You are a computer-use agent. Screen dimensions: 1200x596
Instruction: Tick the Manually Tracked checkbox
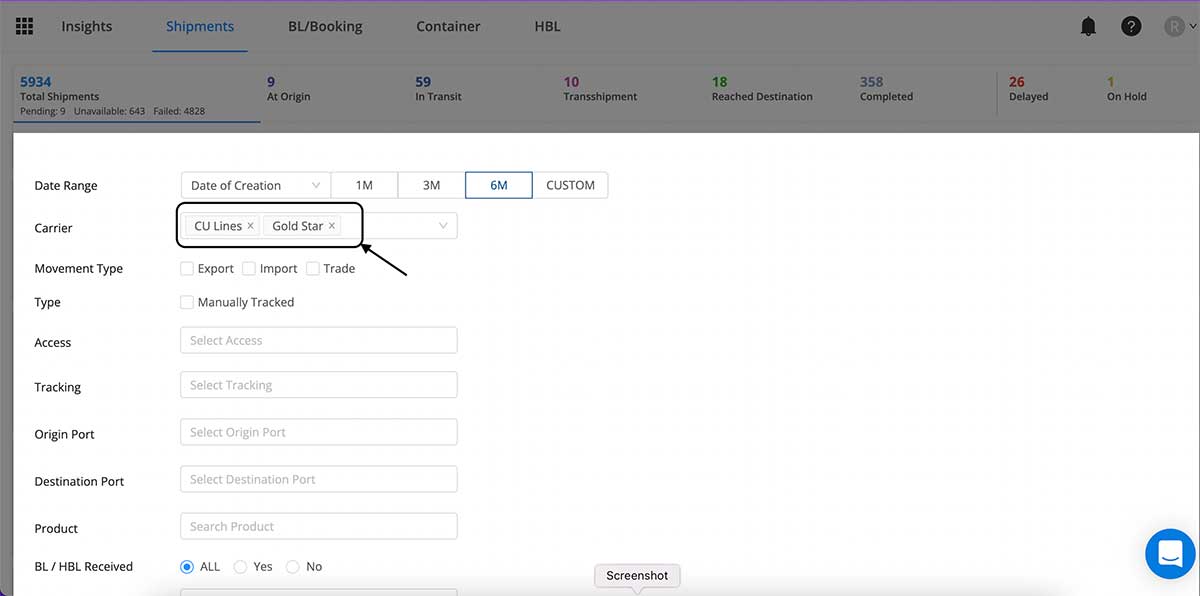187,301
